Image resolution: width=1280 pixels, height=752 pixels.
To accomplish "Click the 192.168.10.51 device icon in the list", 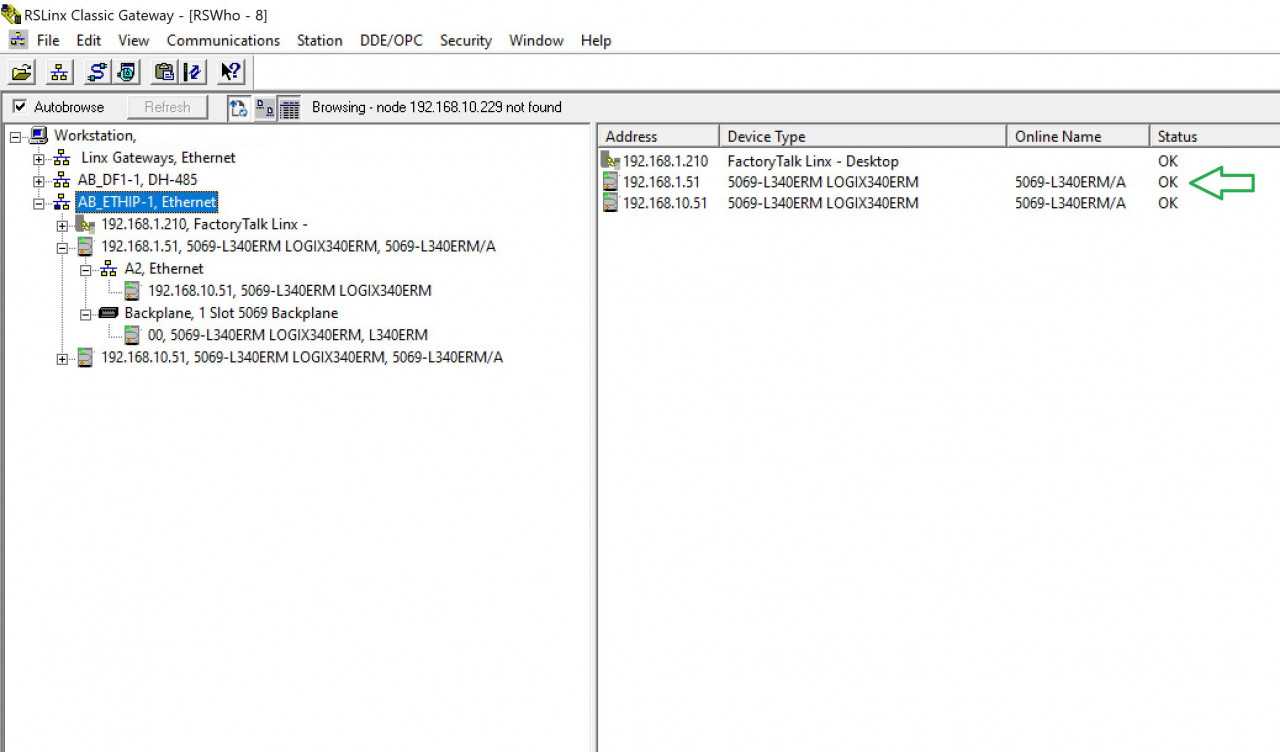I will click(611, 203).
